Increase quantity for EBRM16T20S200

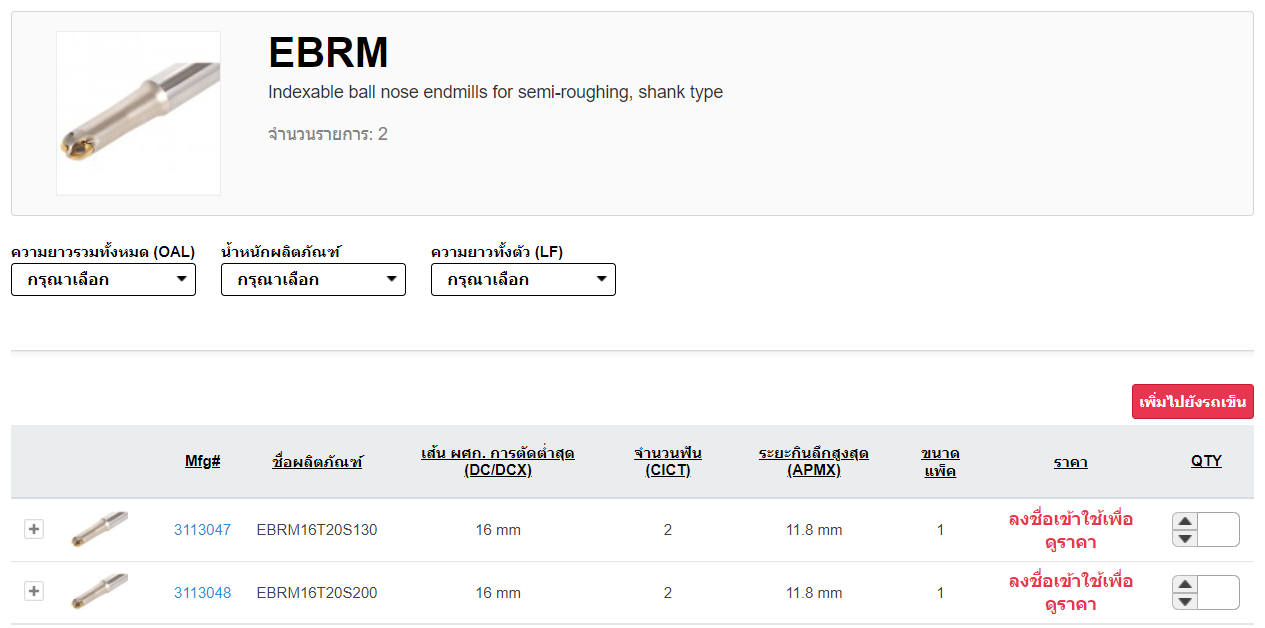(1185, 584)
